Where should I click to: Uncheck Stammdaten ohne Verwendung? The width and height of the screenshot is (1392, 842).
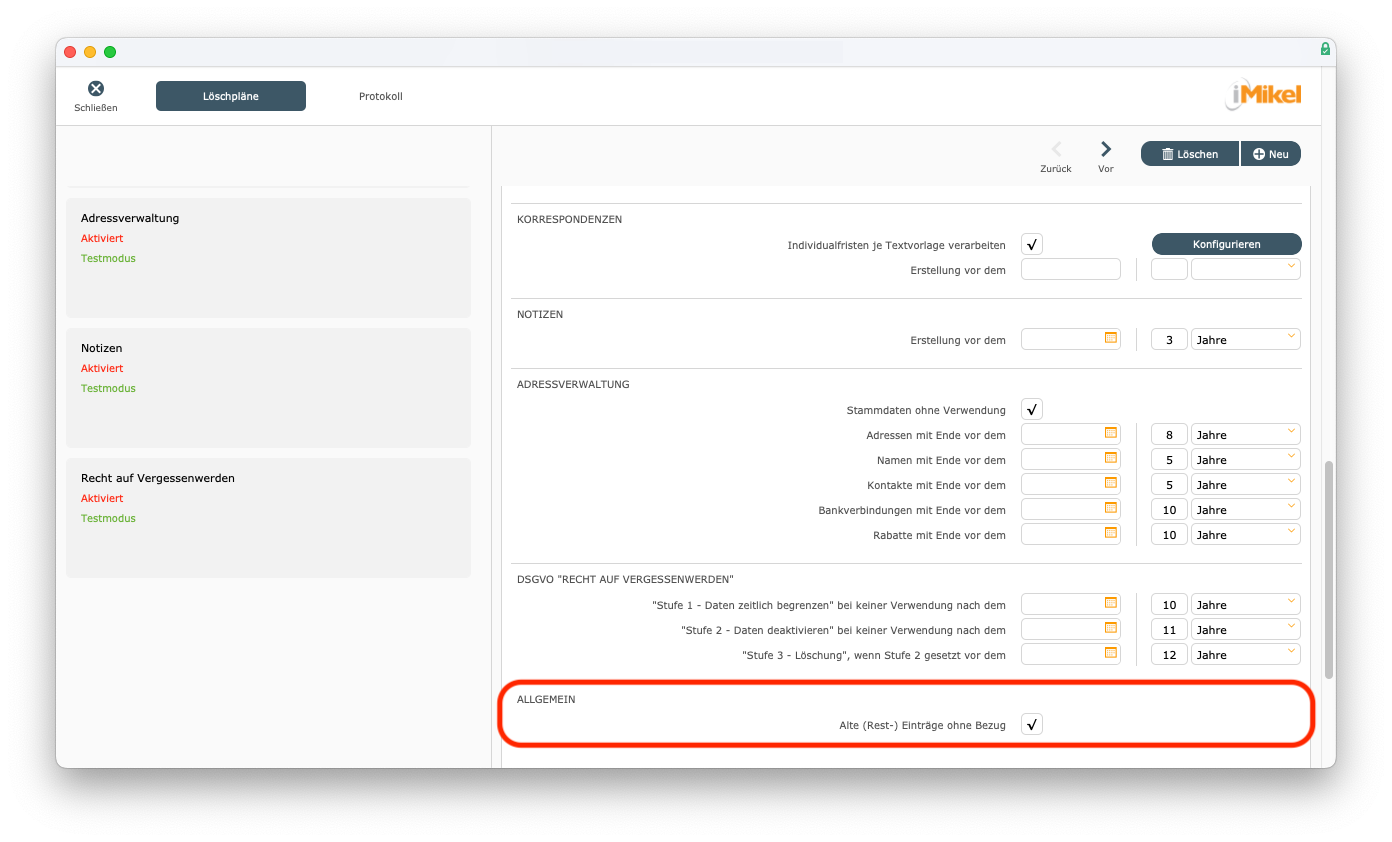(x=1032, y=409)
